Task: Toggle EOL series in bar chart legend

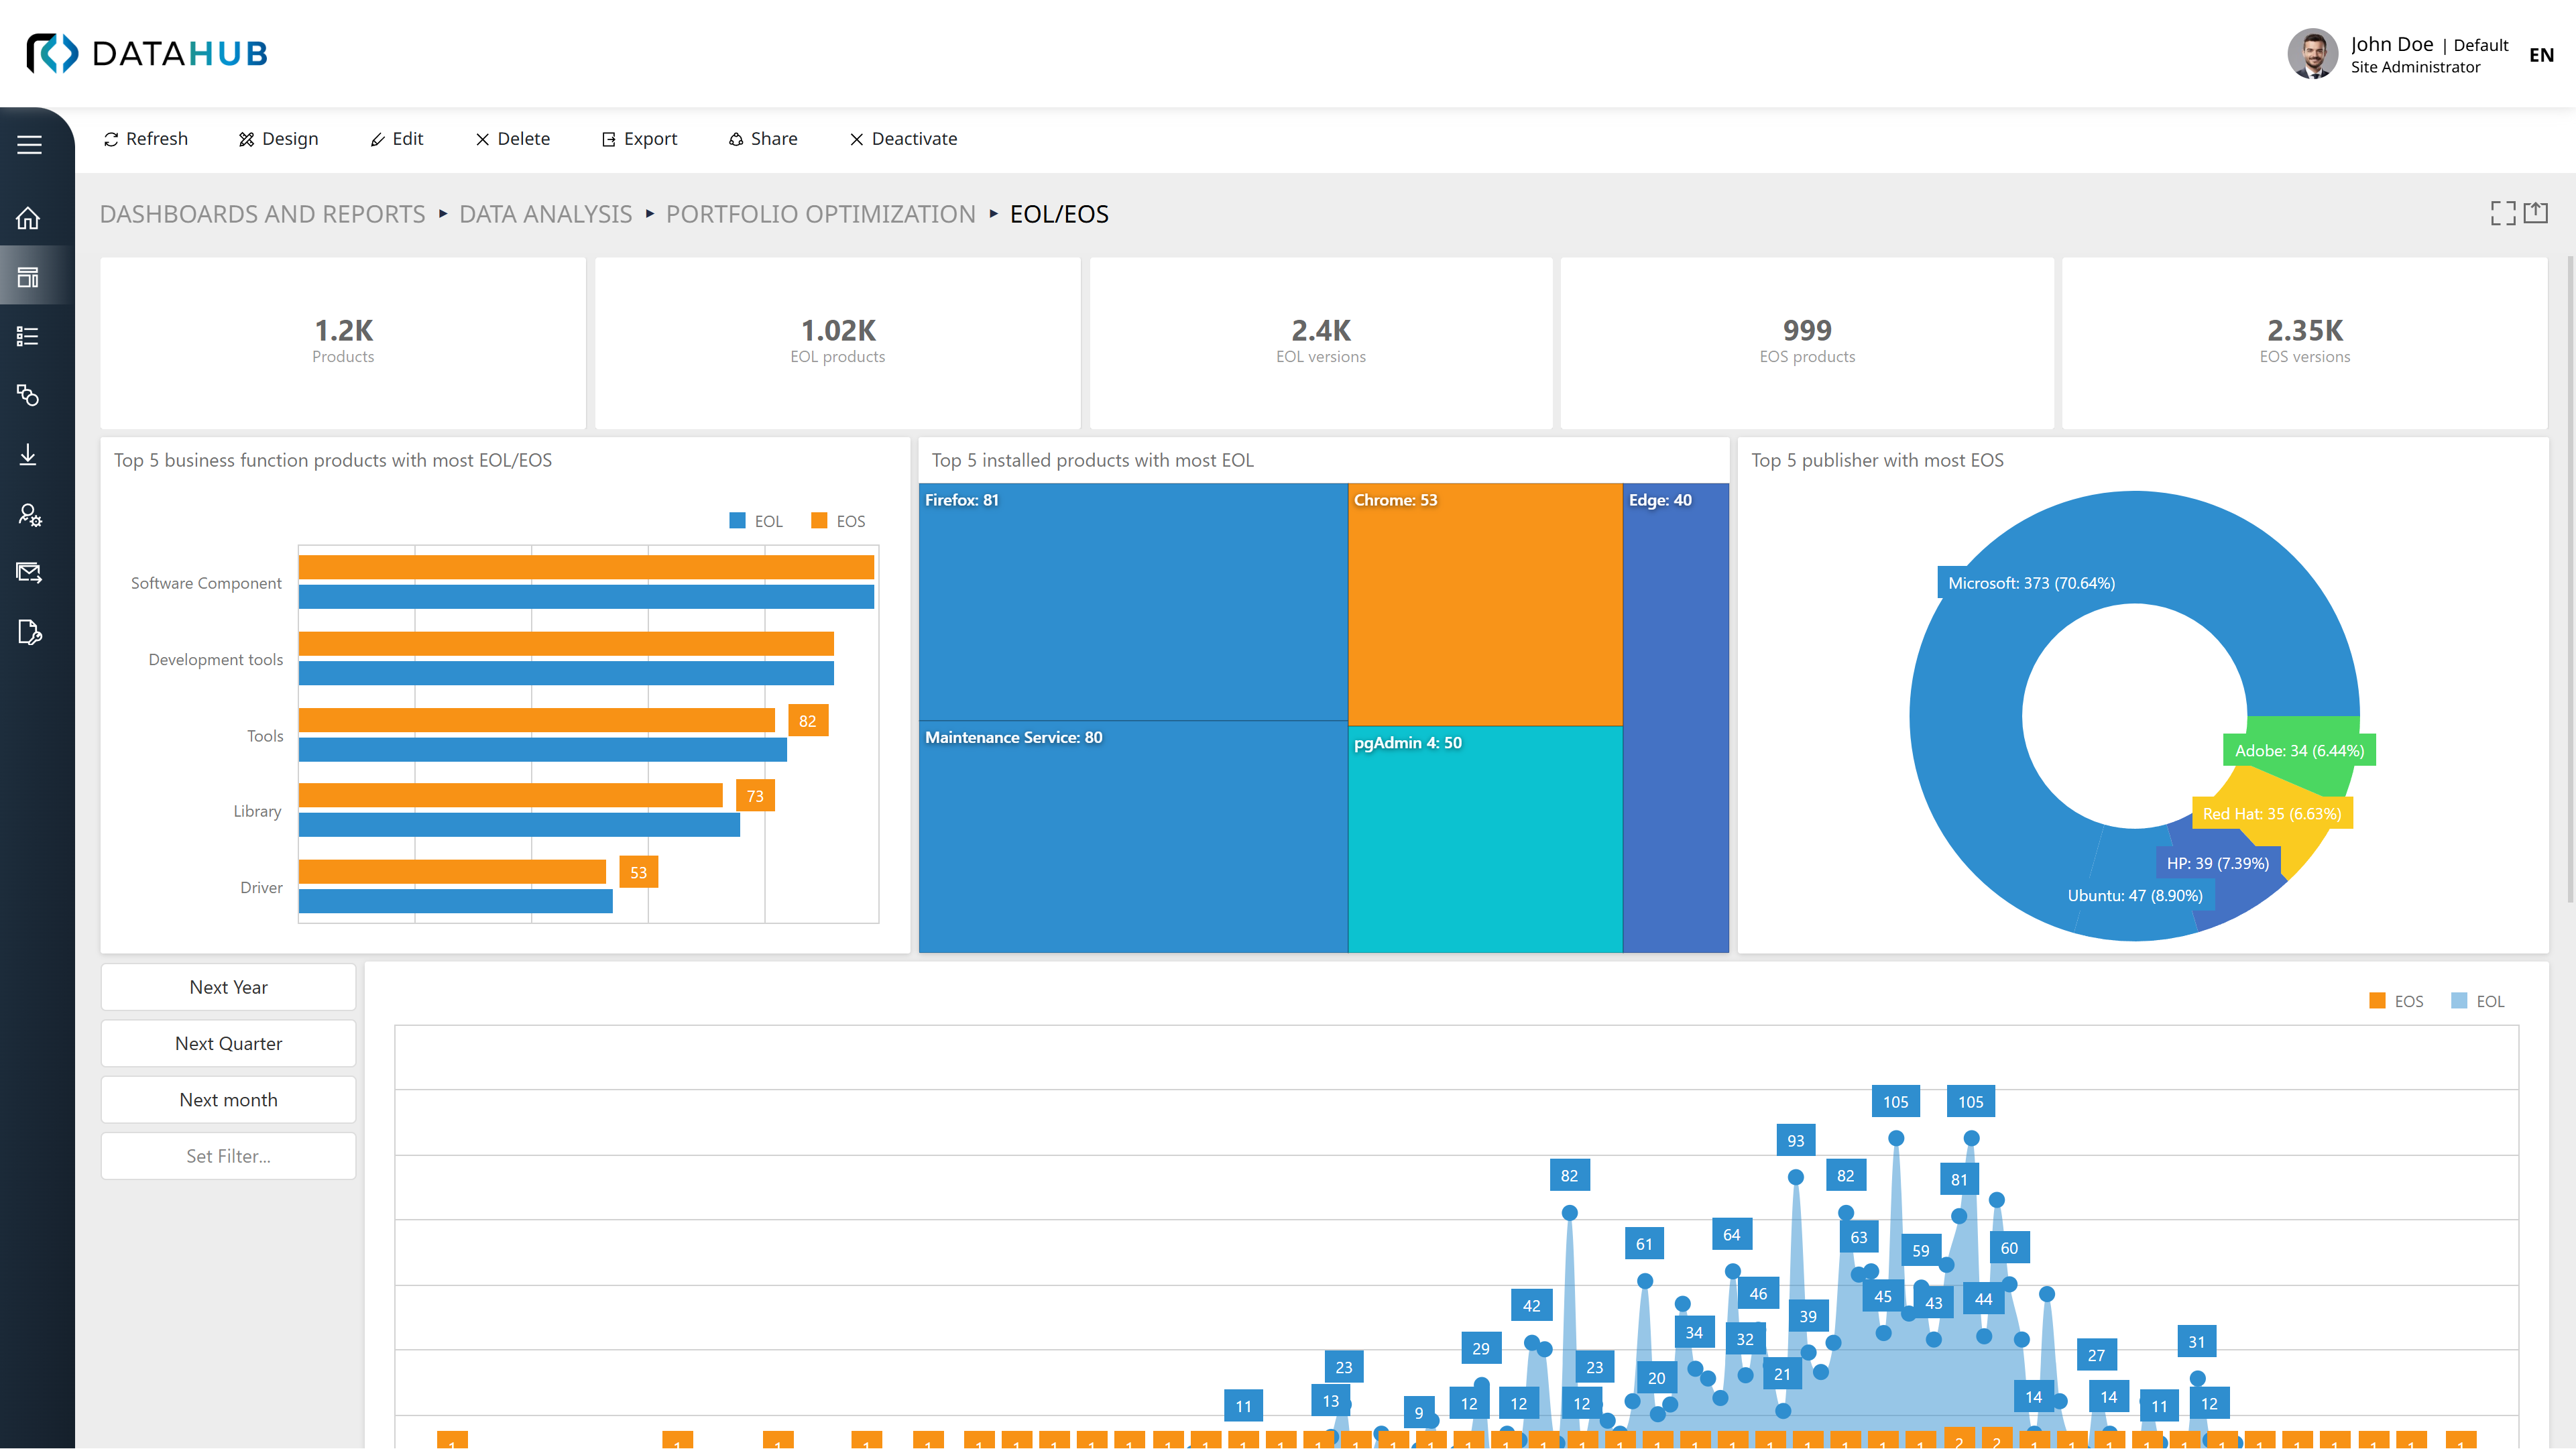Action: pos(757,521)
